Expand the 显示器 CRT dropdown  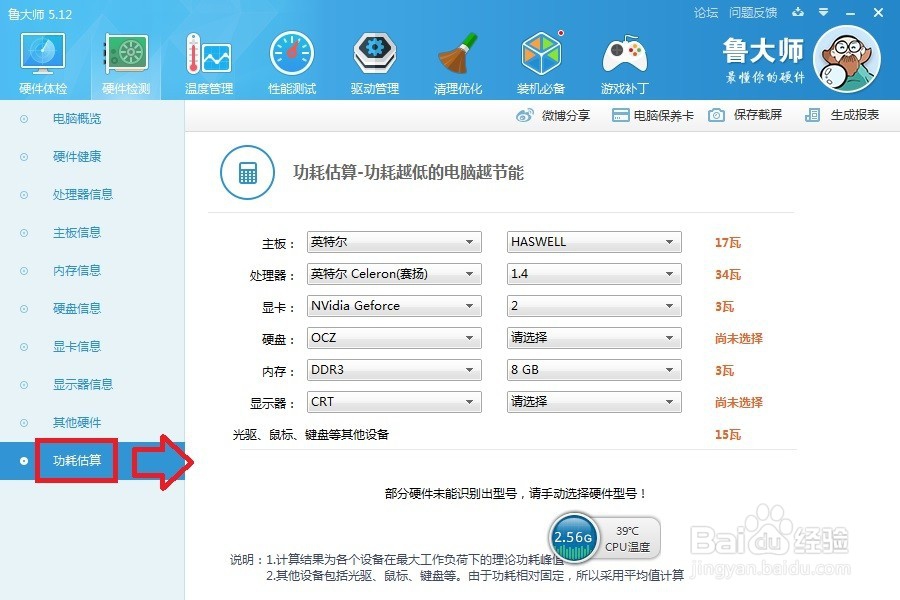(x=394, y=402)
